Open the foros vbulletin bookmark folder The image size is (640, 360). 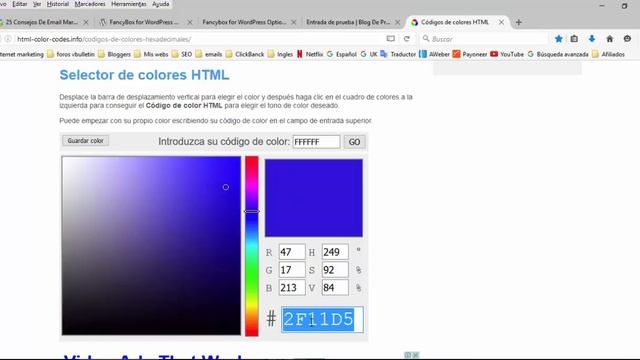coord(71,54)
